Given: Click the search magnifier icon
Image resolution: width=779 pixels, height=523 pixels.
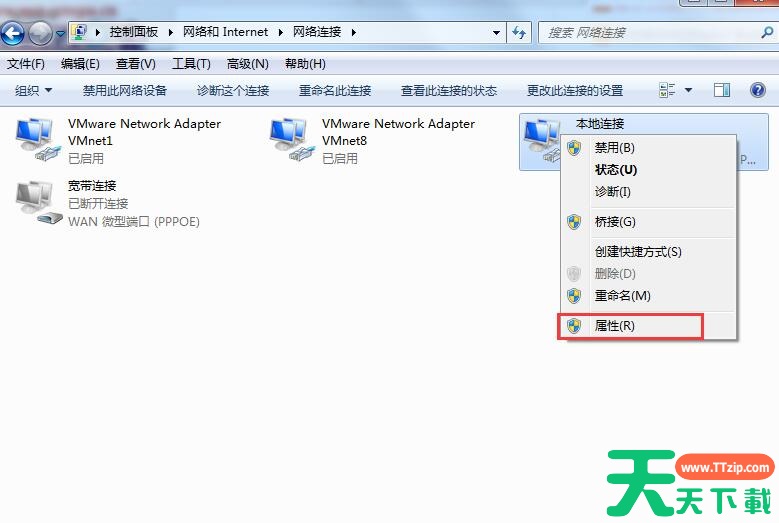Looking at the screenshot, I should tap(767, 33).
